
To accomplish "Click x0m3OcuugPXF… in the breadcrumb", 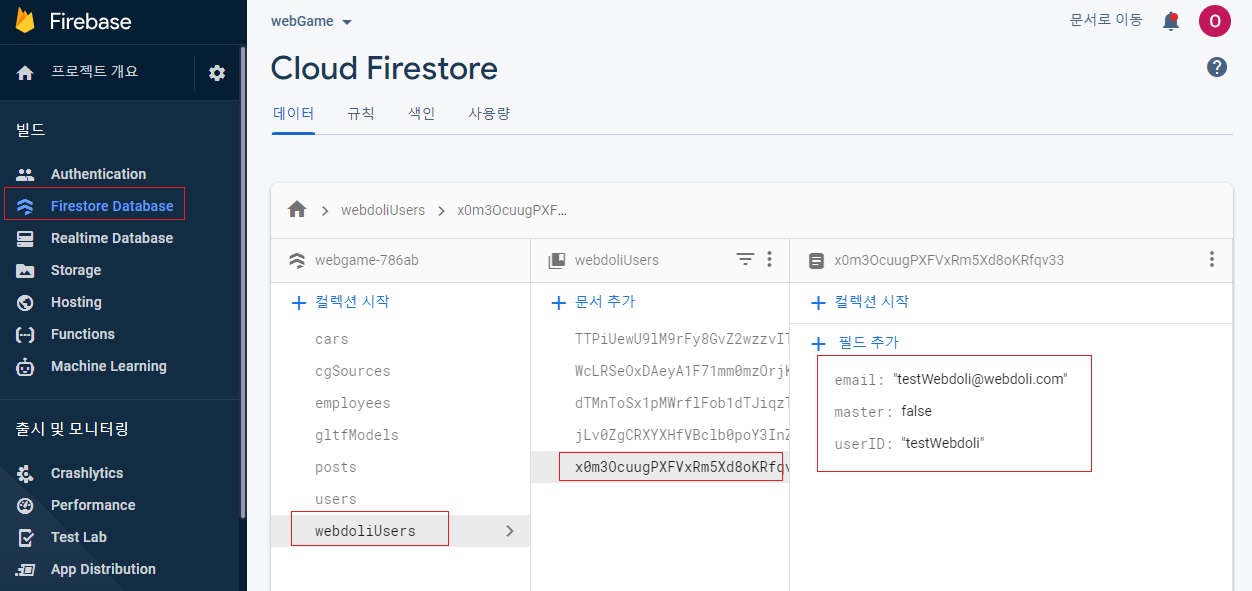I will click(x=512, y=210).
